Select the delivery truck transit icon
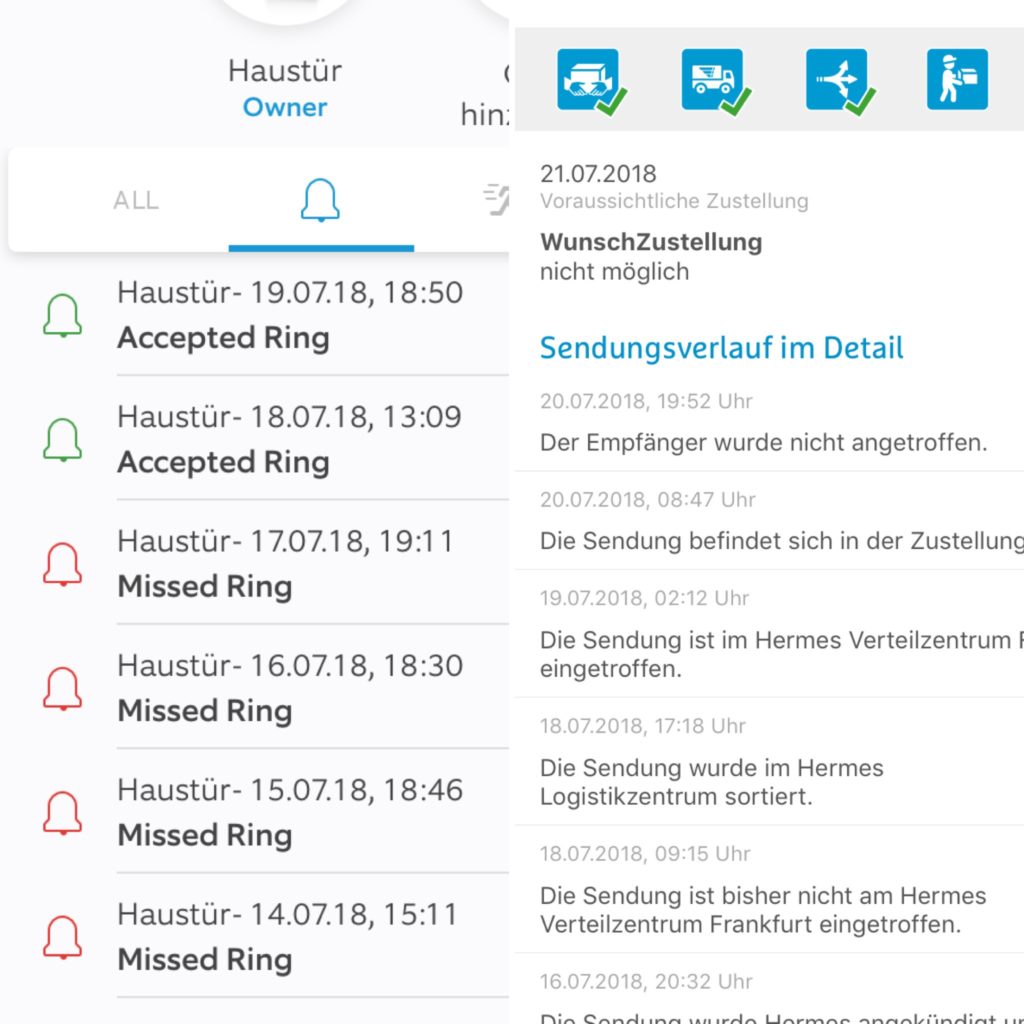1024x1024 pixels. pyautogui.click(x=714, y=78)
